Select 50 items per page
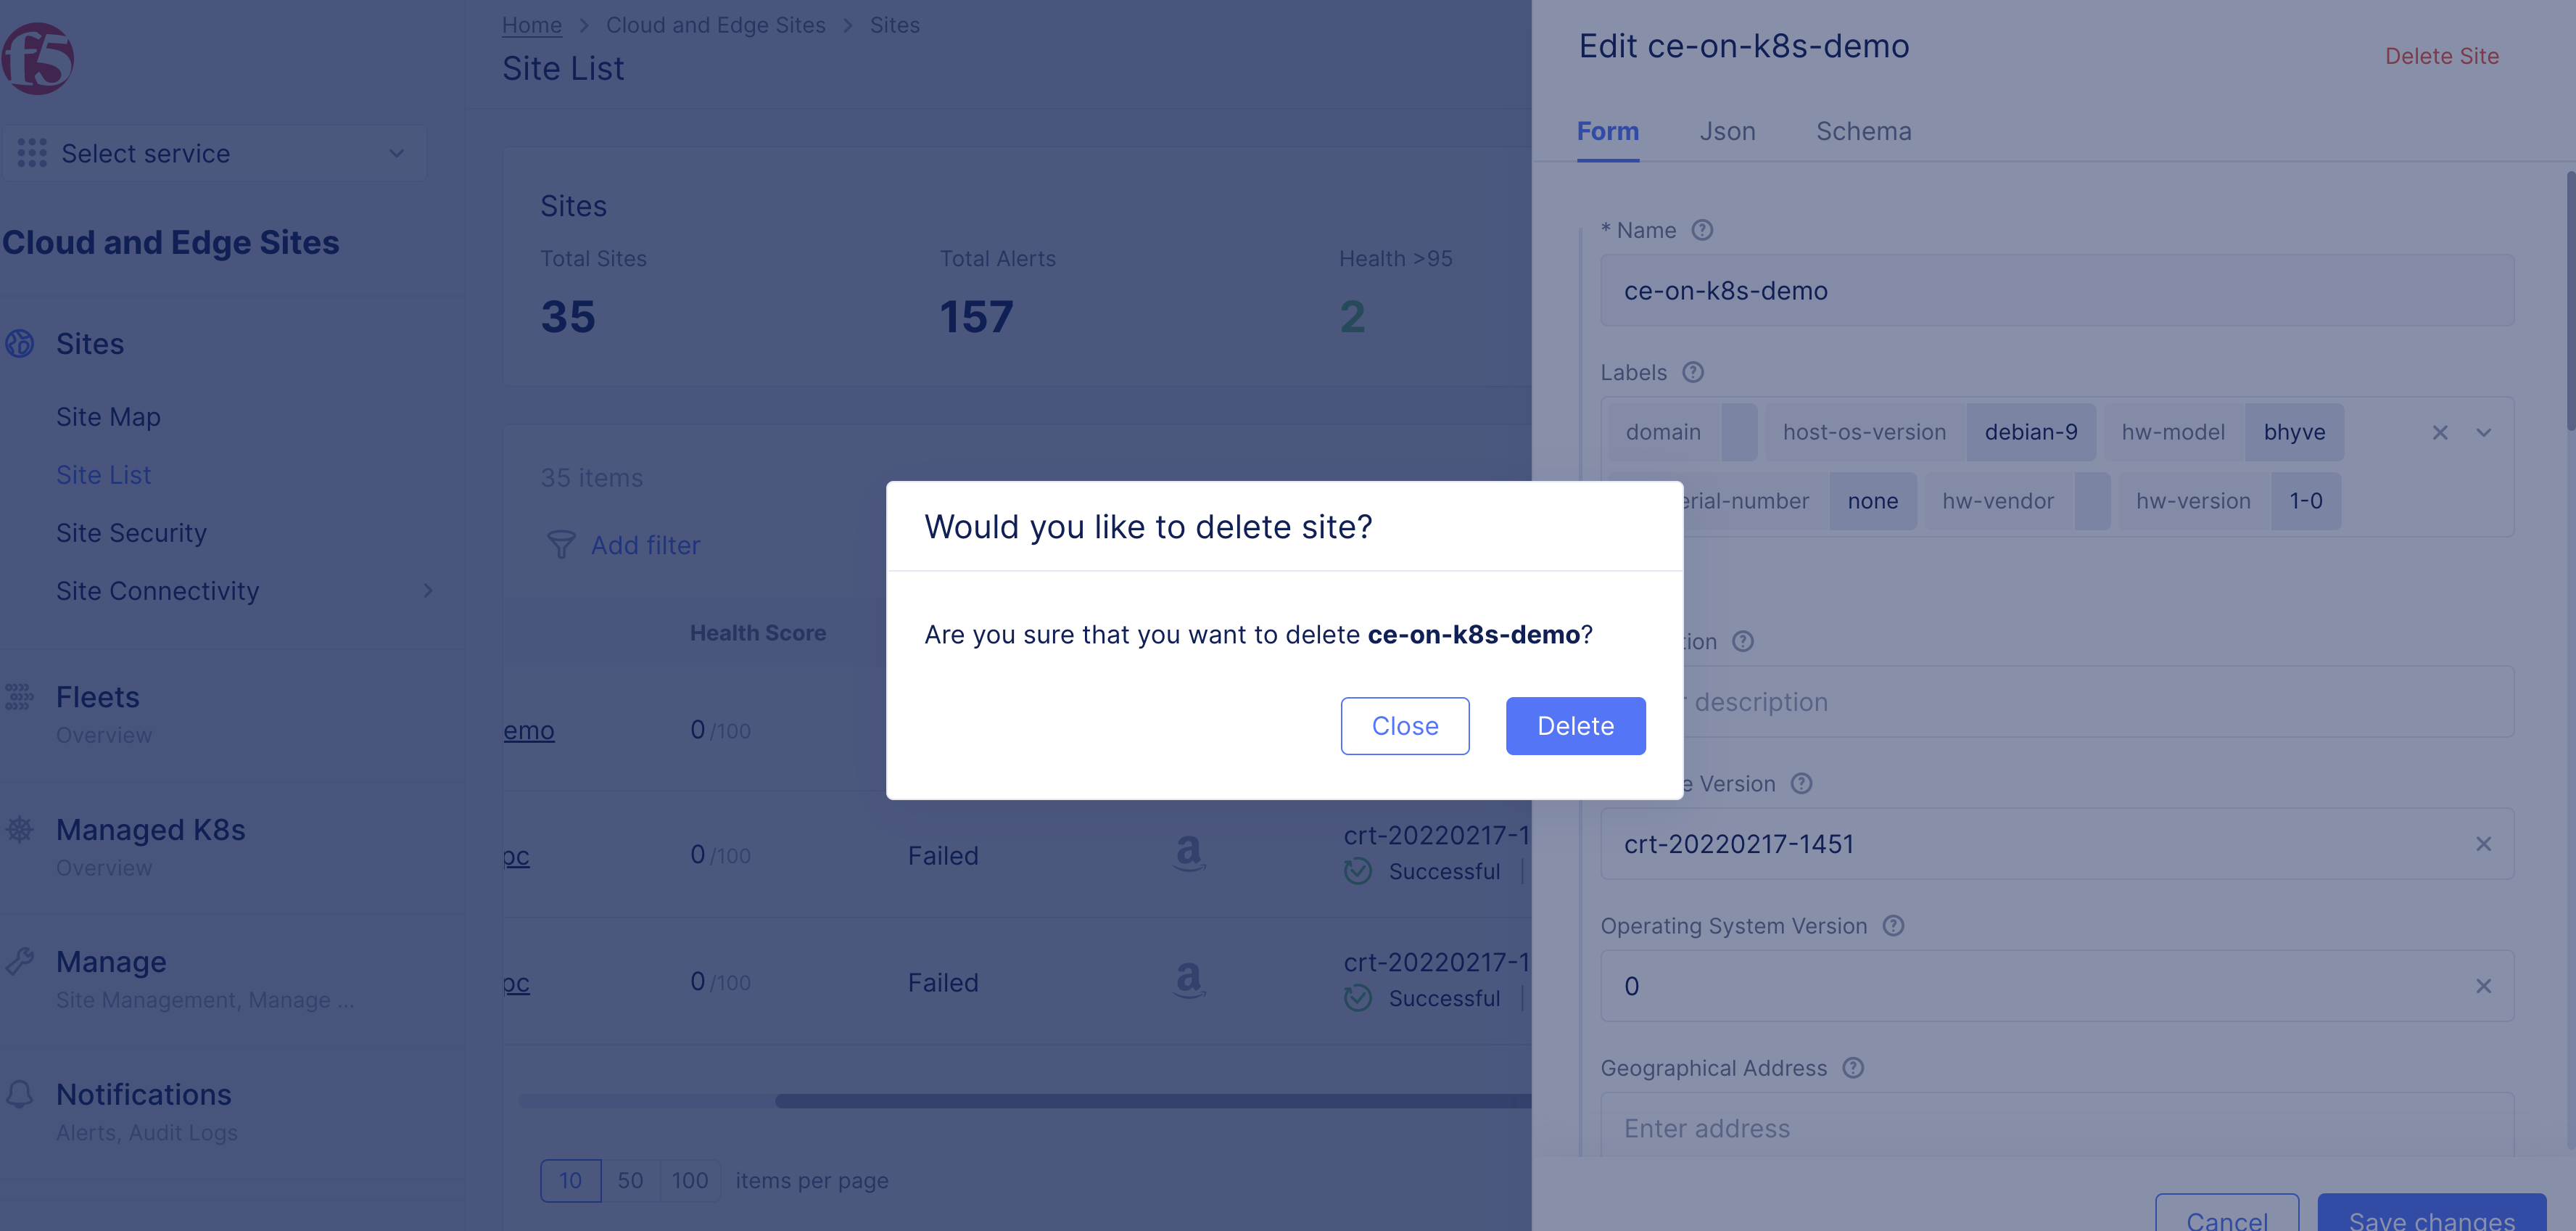This screenshot has width=2576, height=1231. pos(630,1181)
